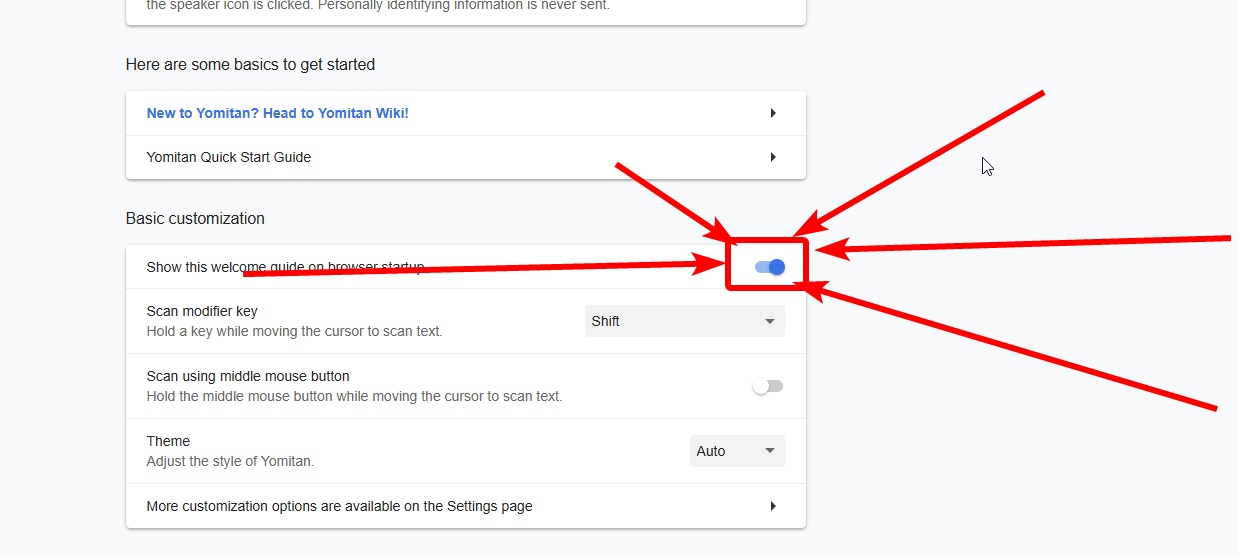This screenshot has width=1239, height=557.
Task: Click 'Here are some basics to get started' heading
Action: (x=250, y=64)
